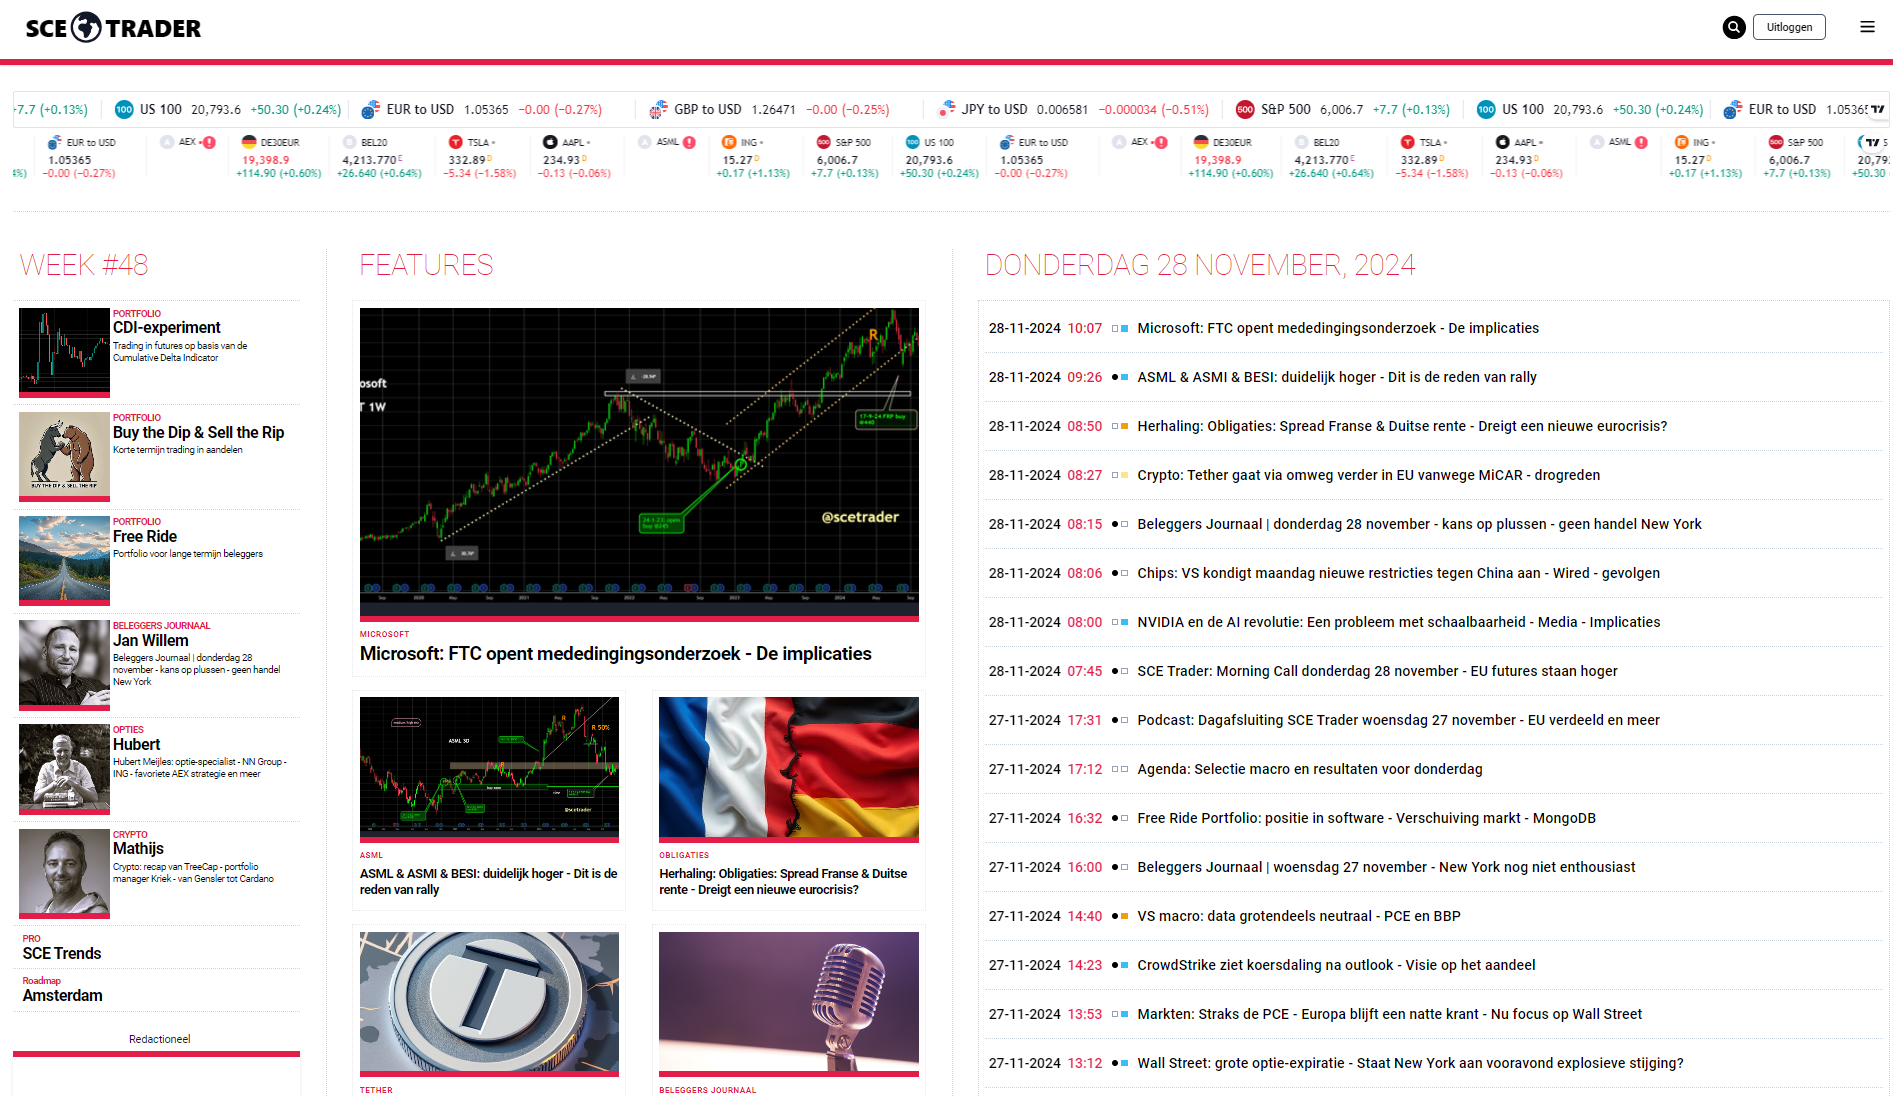Image resolution: width=1893 pixels, height=1096 pixels.
Task: Open the Crypto Tether MiCAR news row
Action: (1432, 475)
